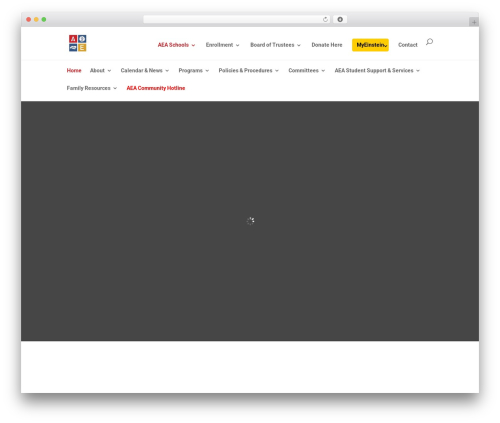Follow the AEA Community Hotline link
The width and height of the screenshot is (500, 423).
(x=156, y=88)
